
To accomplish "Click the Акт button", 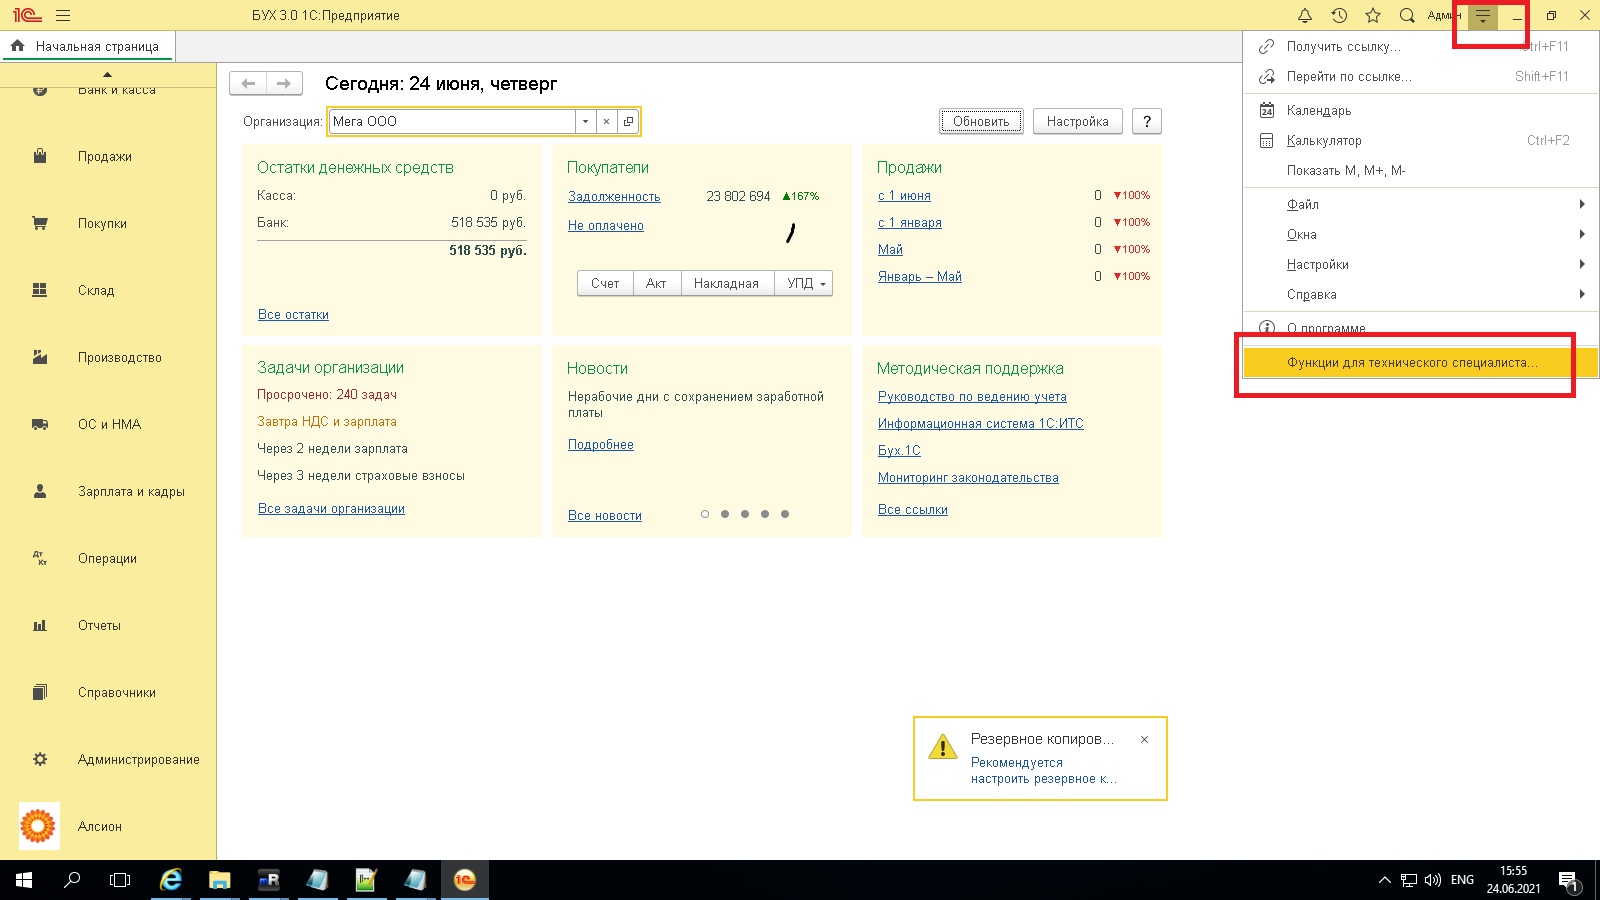I will 656,284.
